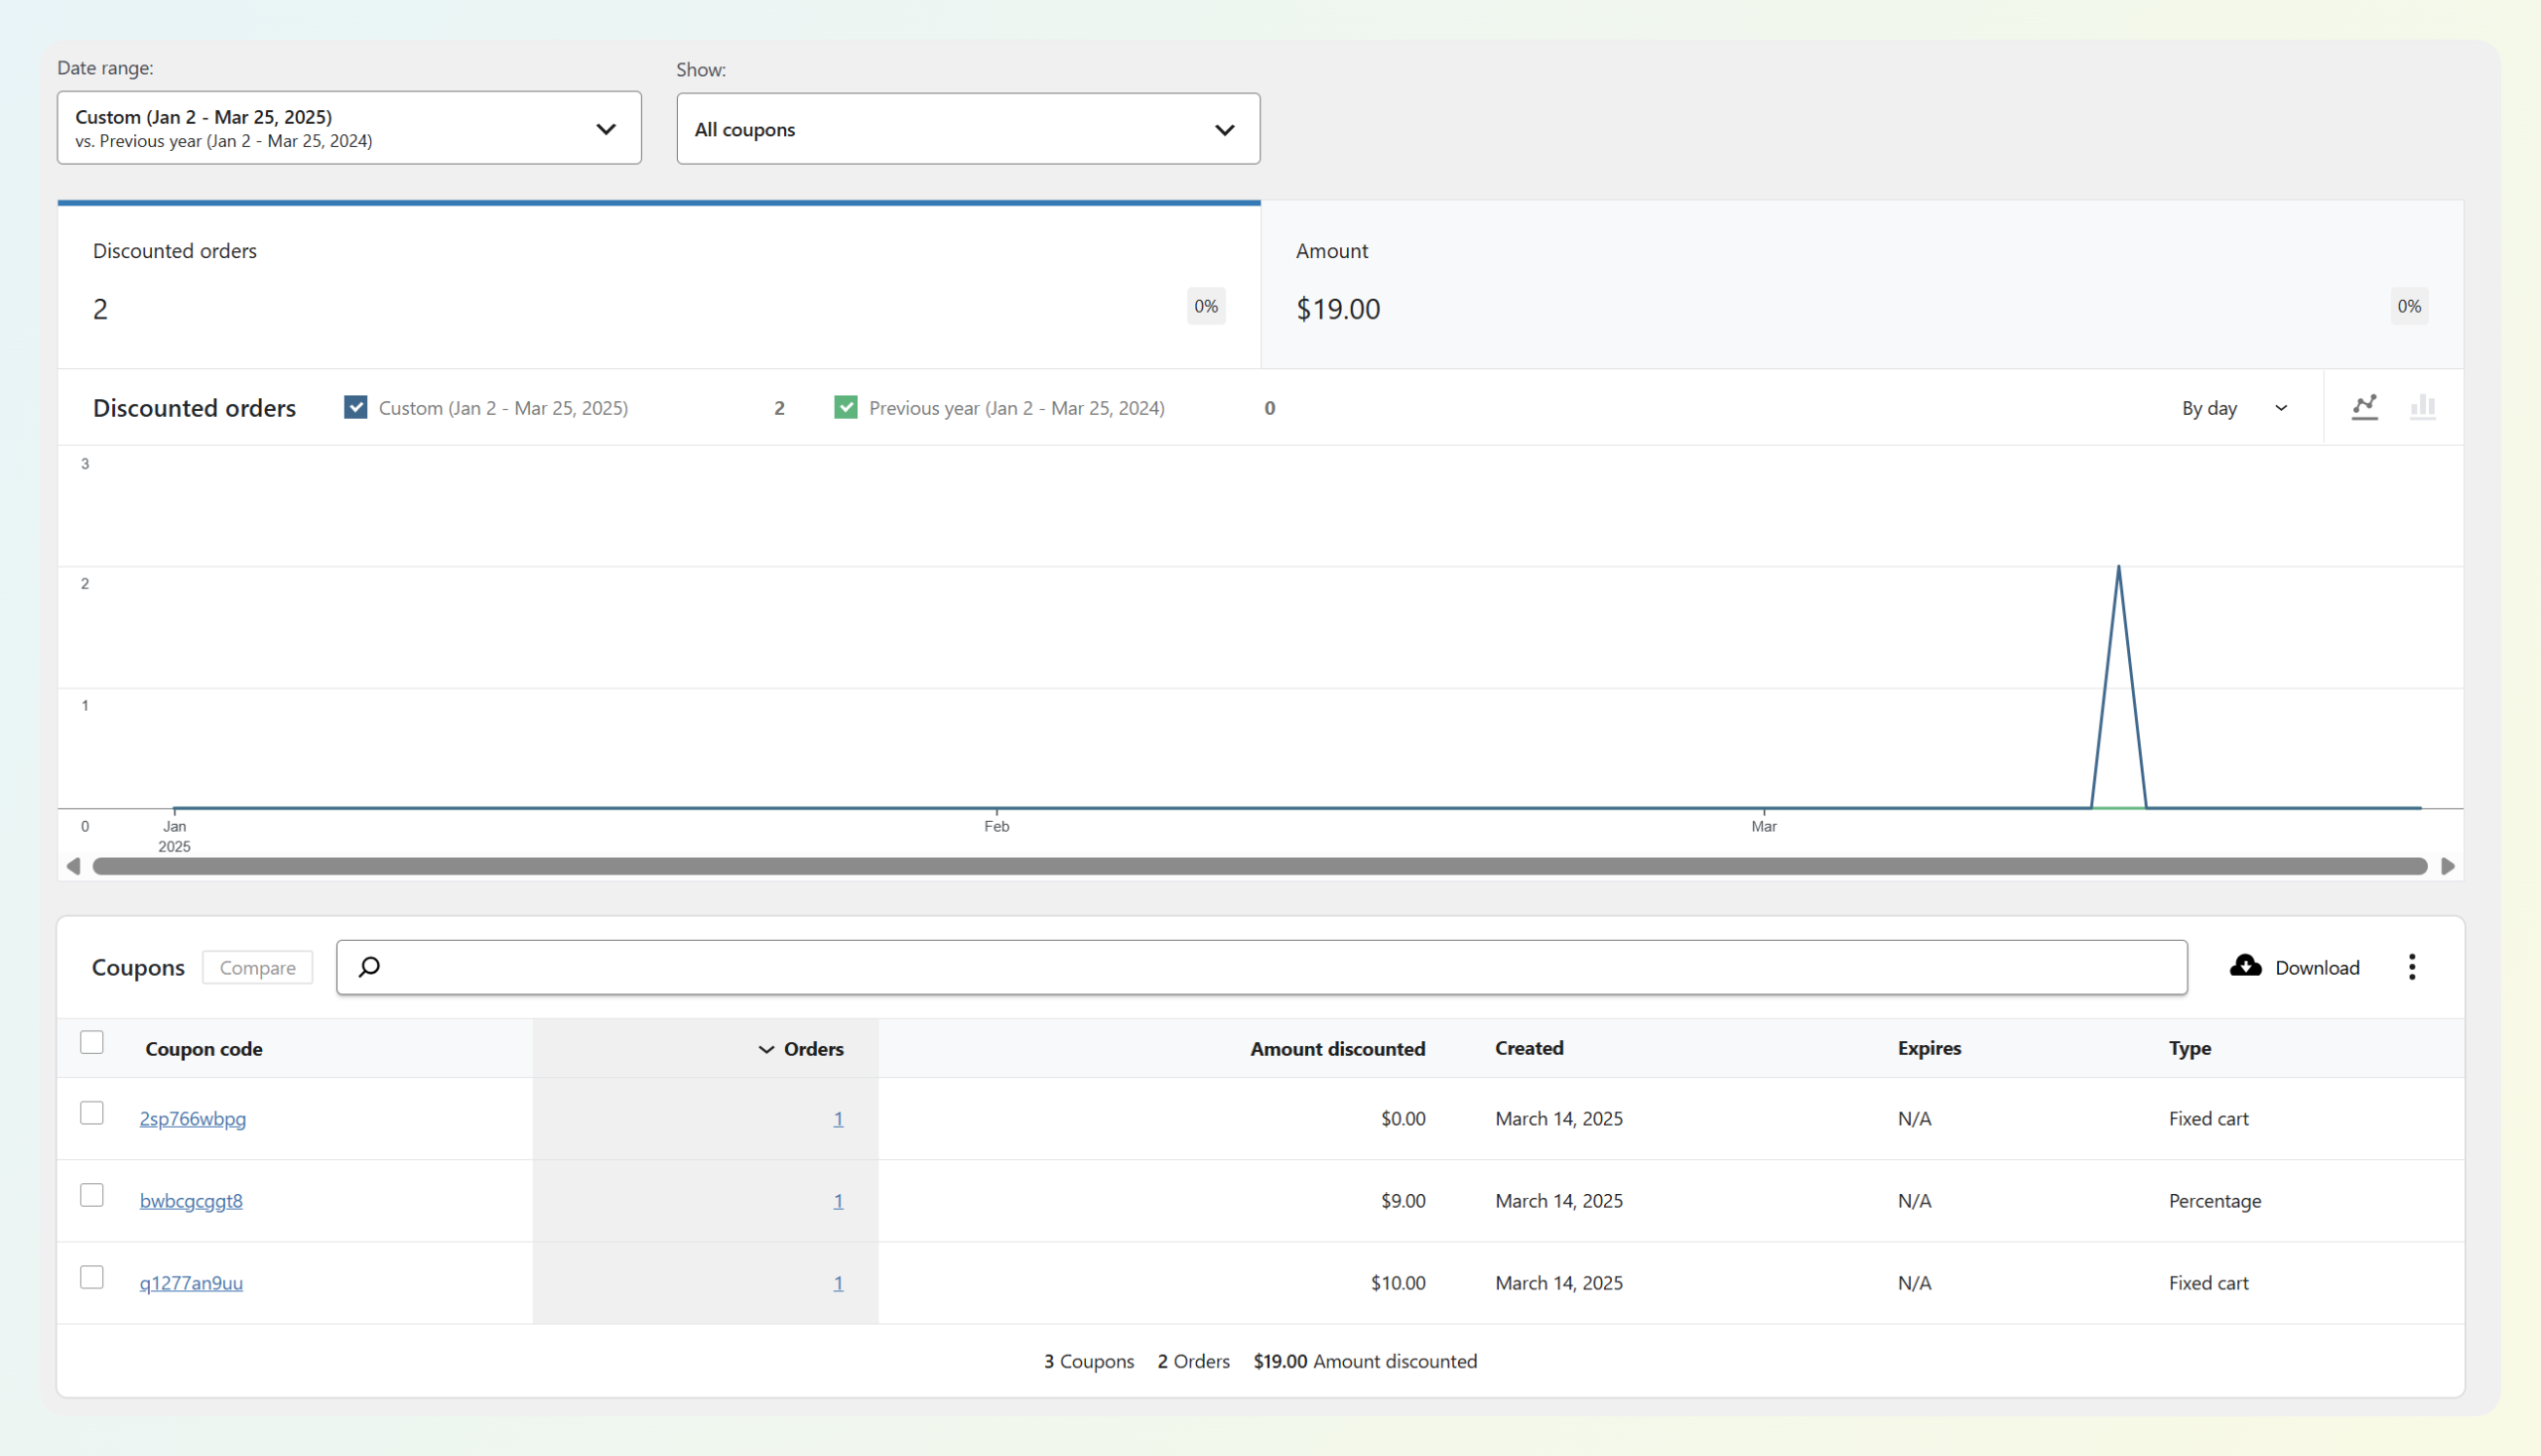Image resolution: width=2541 pixels, height=1456 pixels.
Task: Open coupon link 2sp766wbpg
Action: click(x=193, y=1119)
